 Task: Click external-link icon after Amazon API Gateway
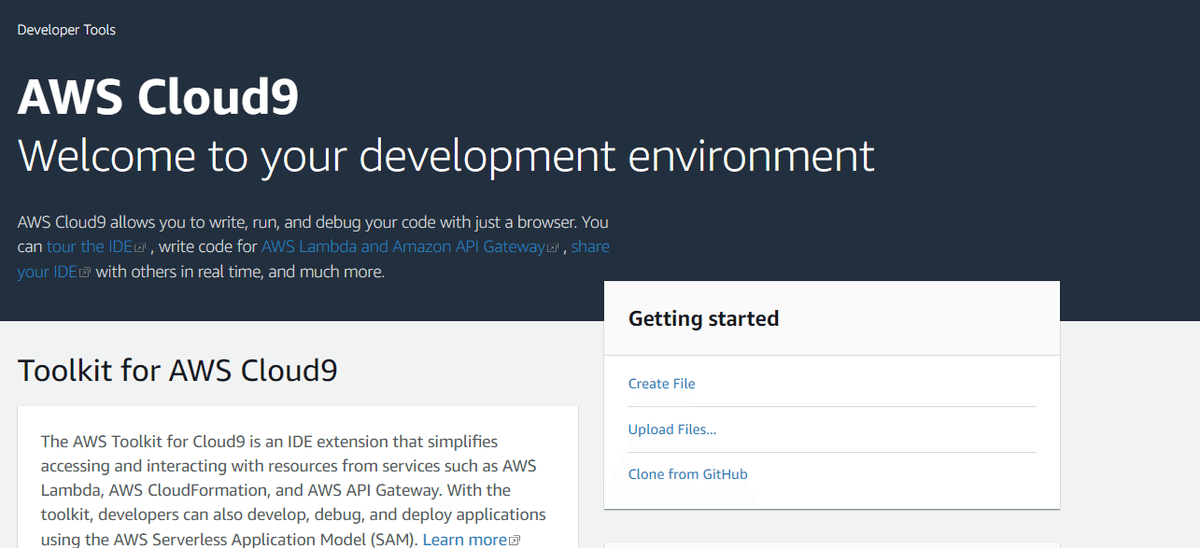(552, 247)
